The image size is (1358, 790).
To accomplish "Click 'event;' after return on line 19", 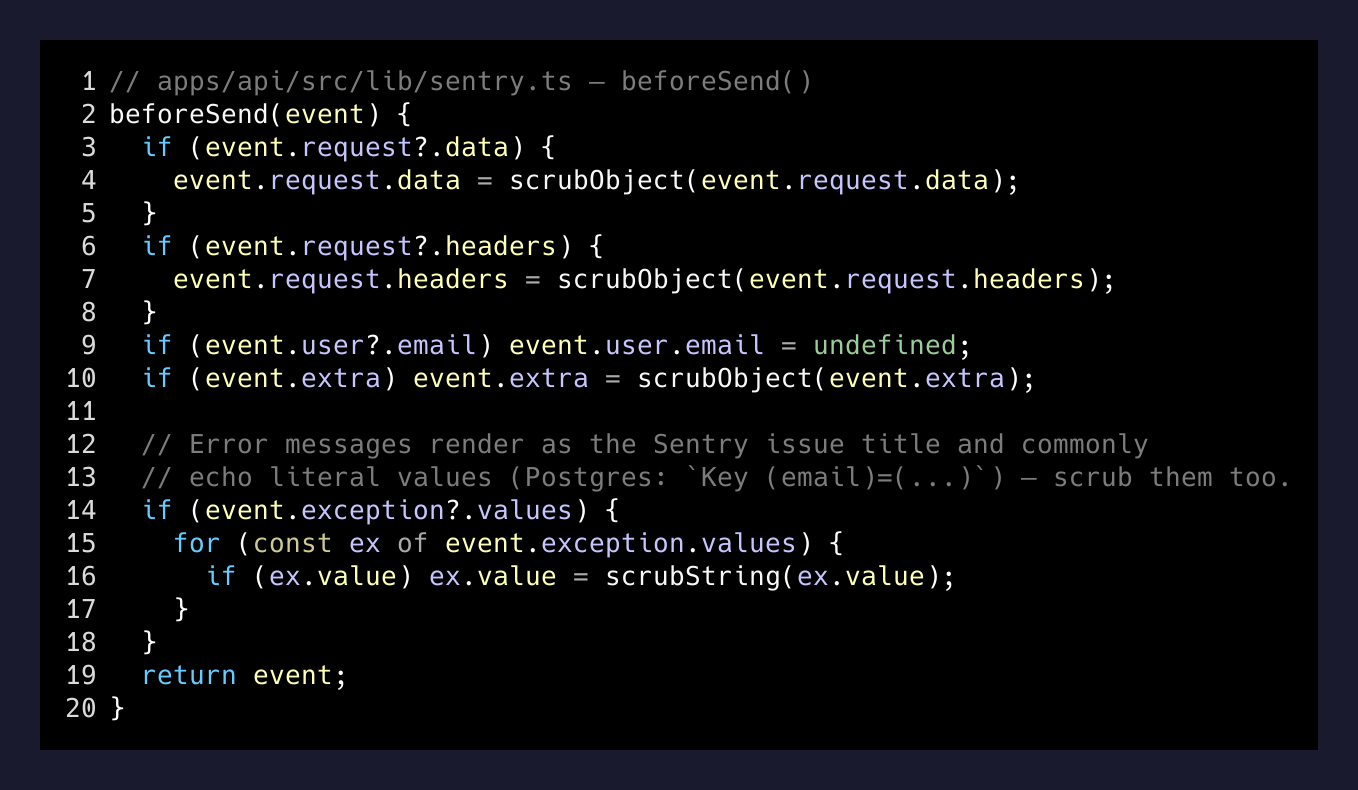I will click(301, 675).
